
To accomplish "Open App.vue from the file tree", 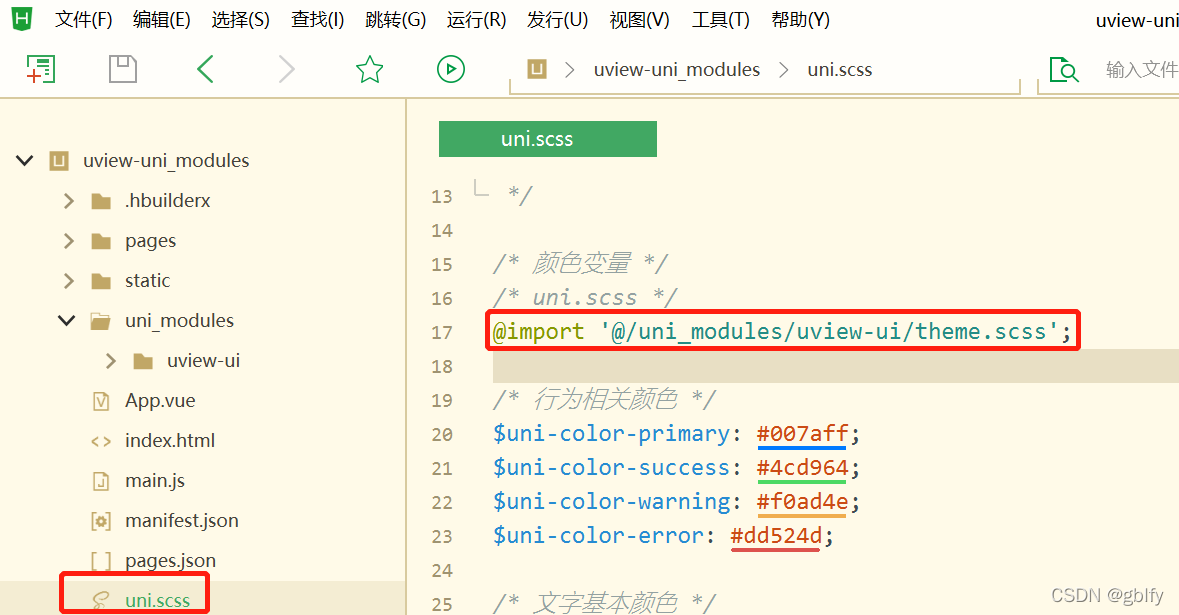I will [160, 401].
